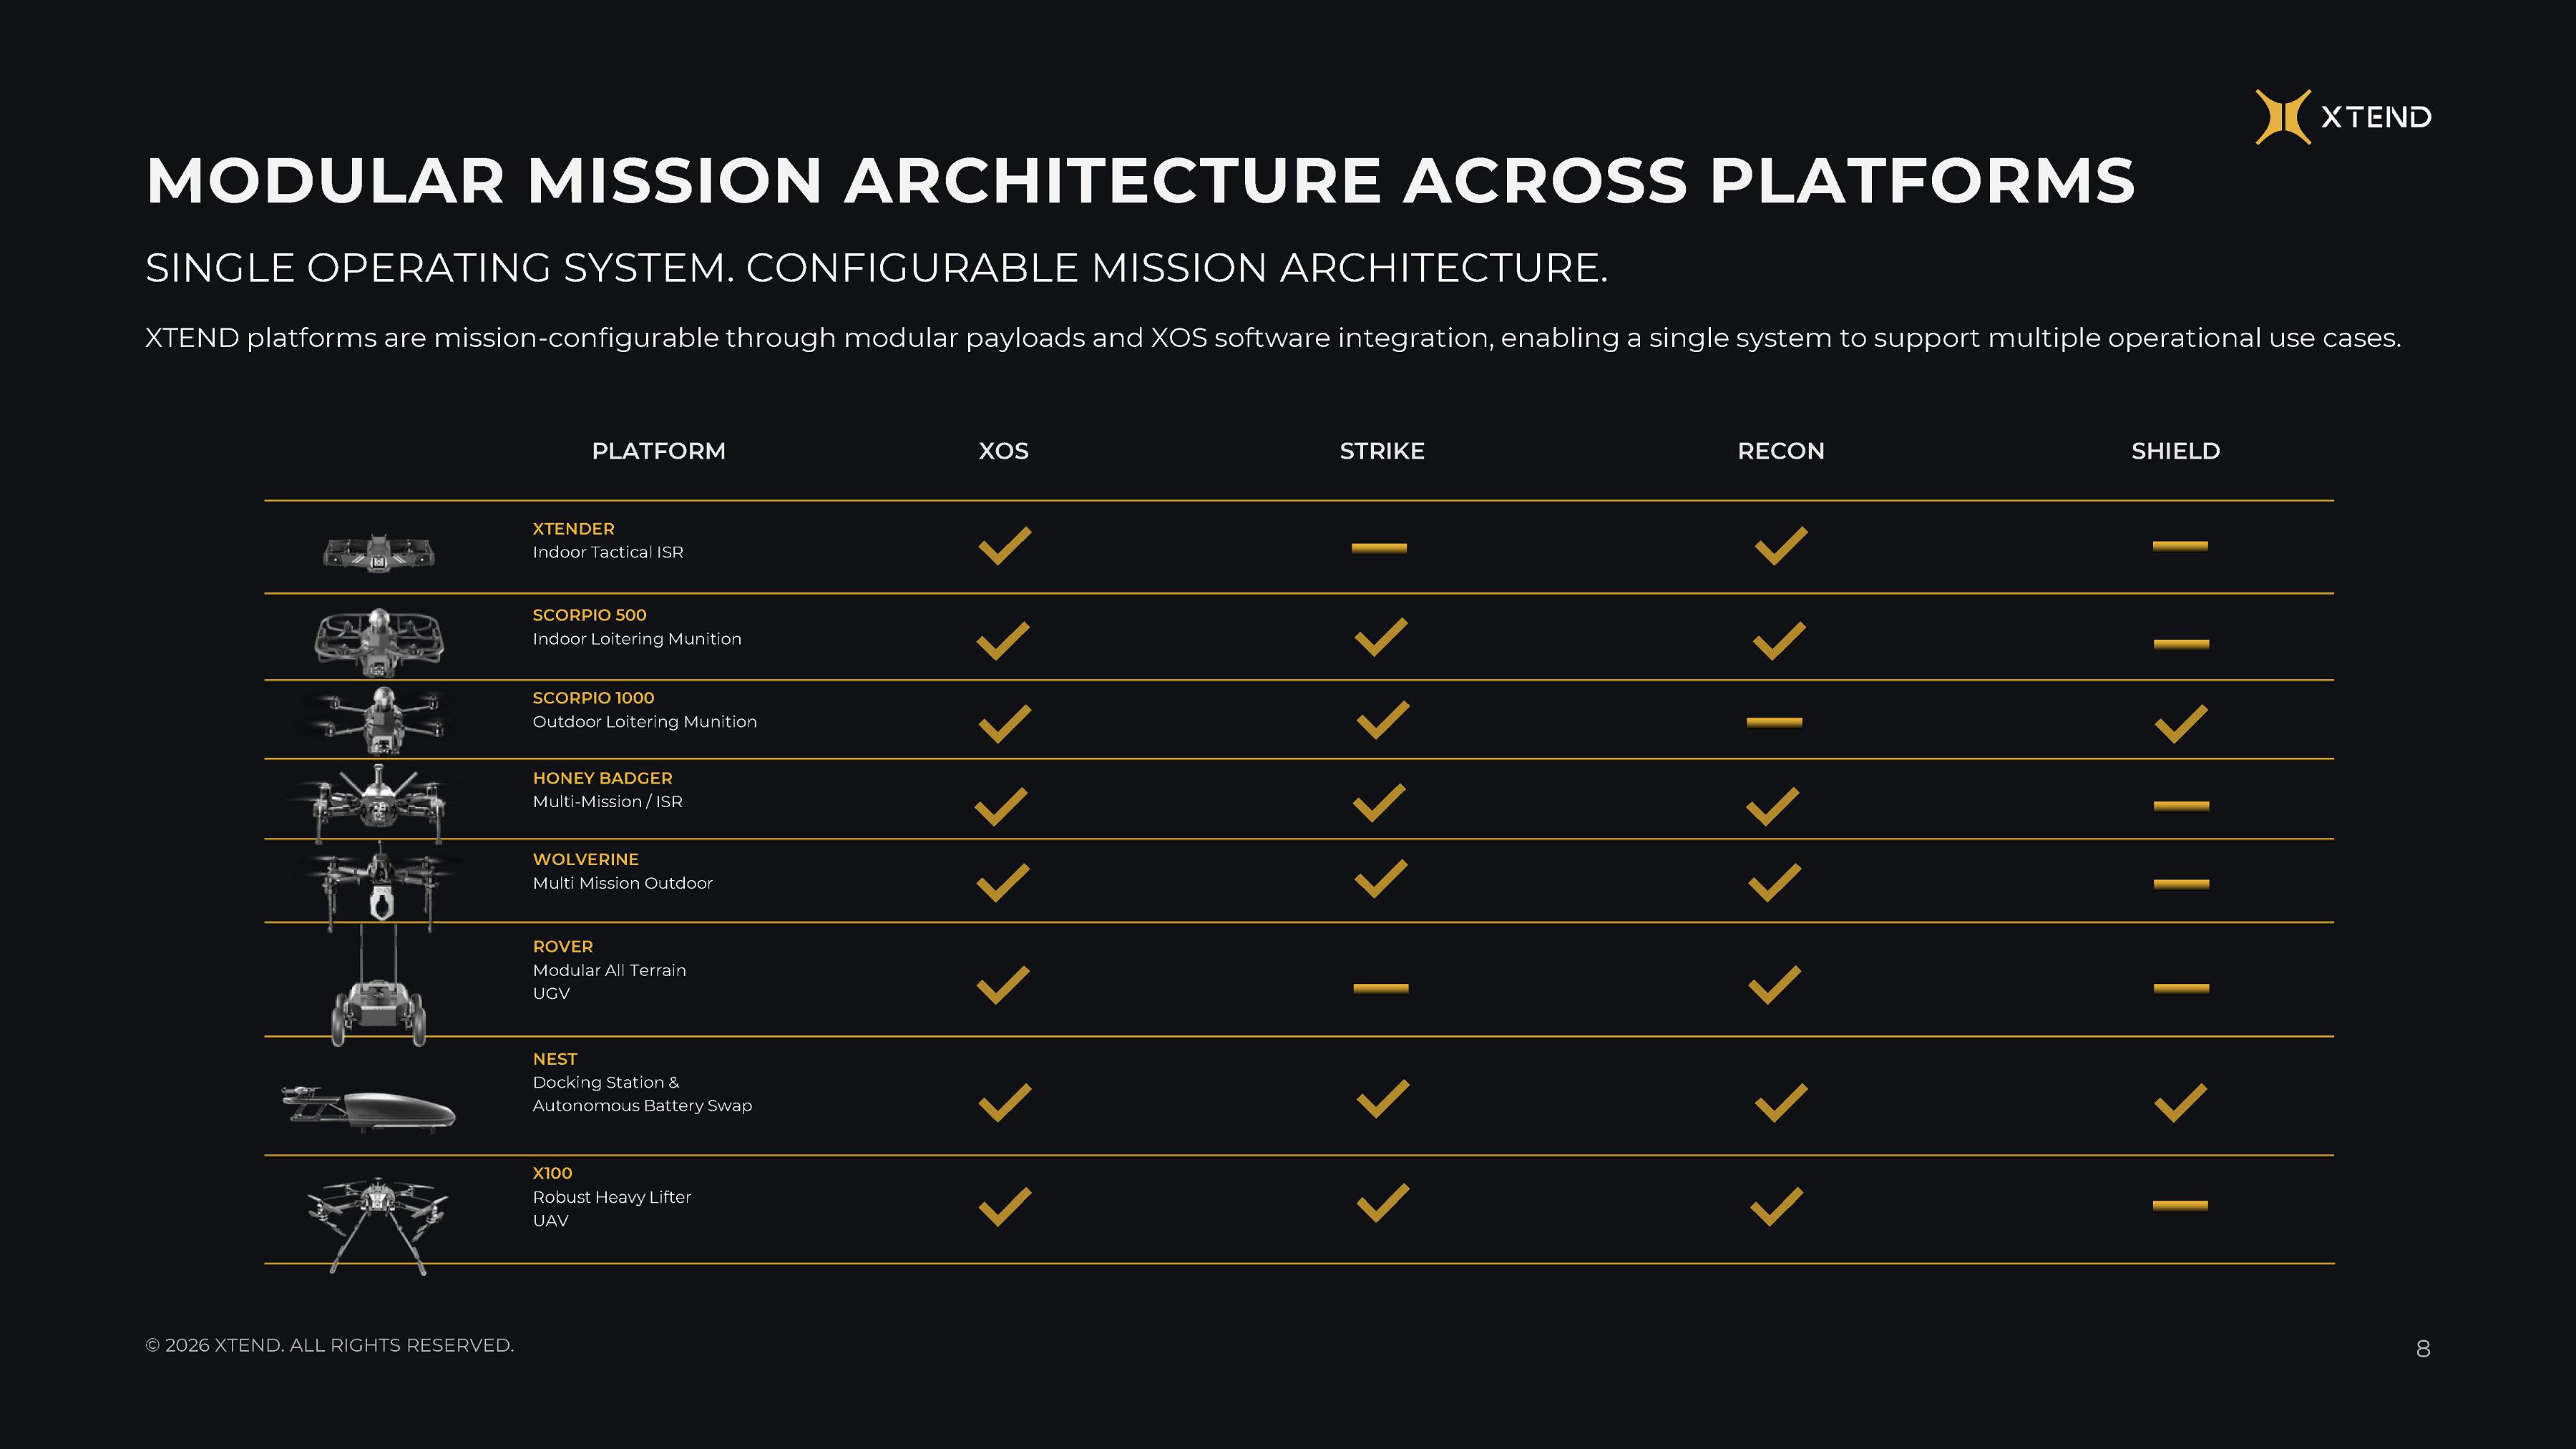Click the XTENDER drone image
The width and height of the screenshot is (2576, 1449).
coord(379,552)
